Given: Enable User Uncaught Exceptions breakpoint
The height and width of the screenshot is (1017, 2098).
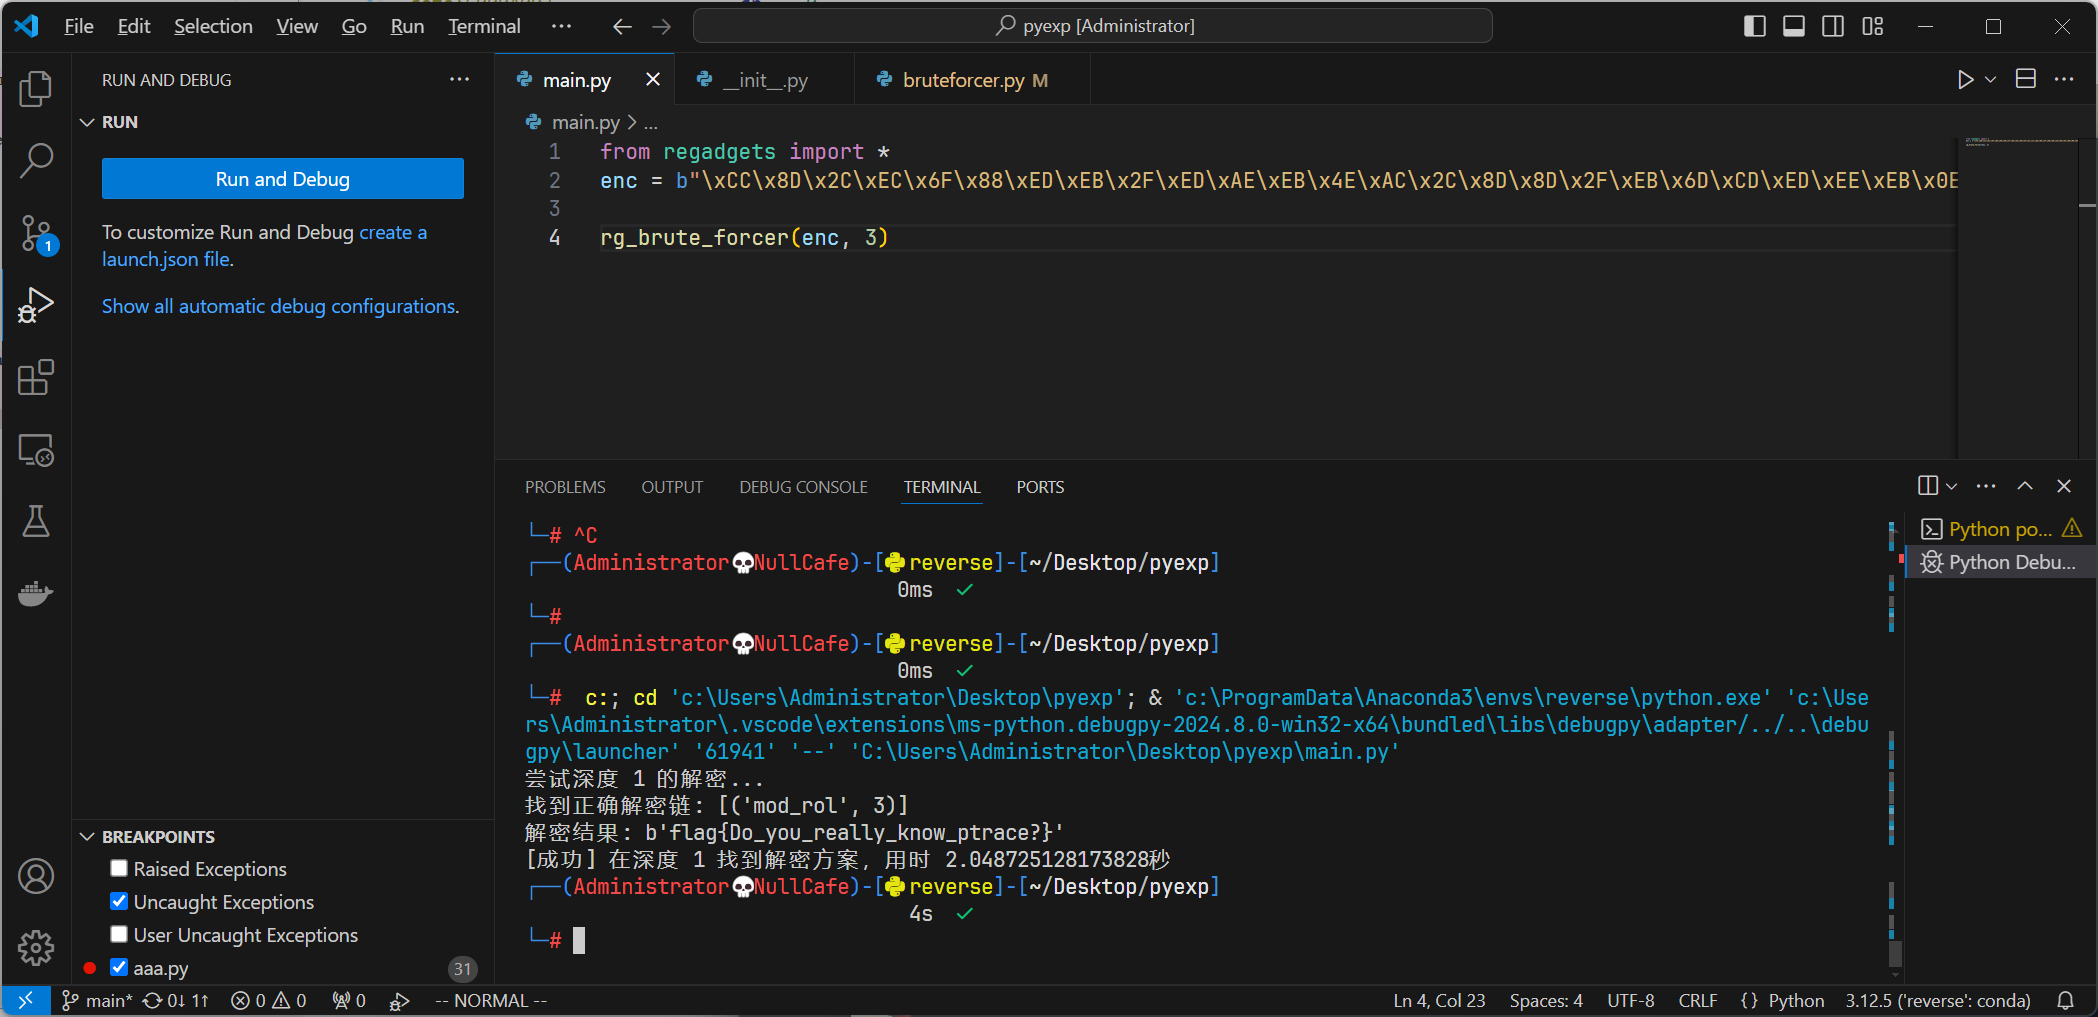Looking at the screenshot, I should tap(119, 934).
